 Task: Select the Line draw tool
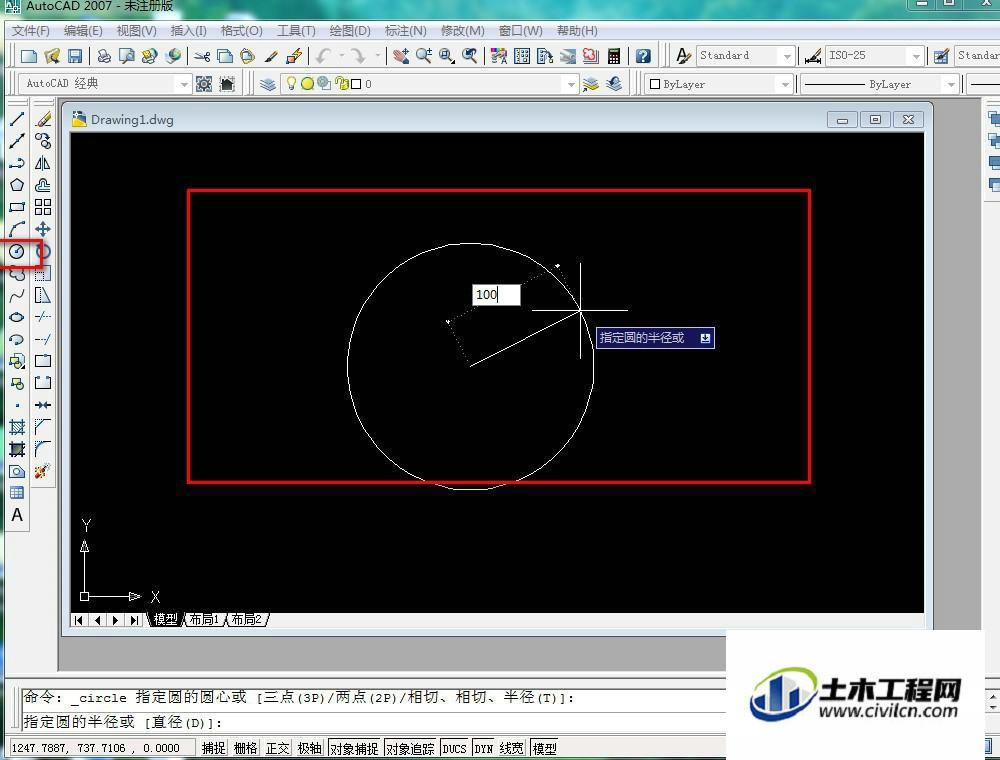[17, 119]
